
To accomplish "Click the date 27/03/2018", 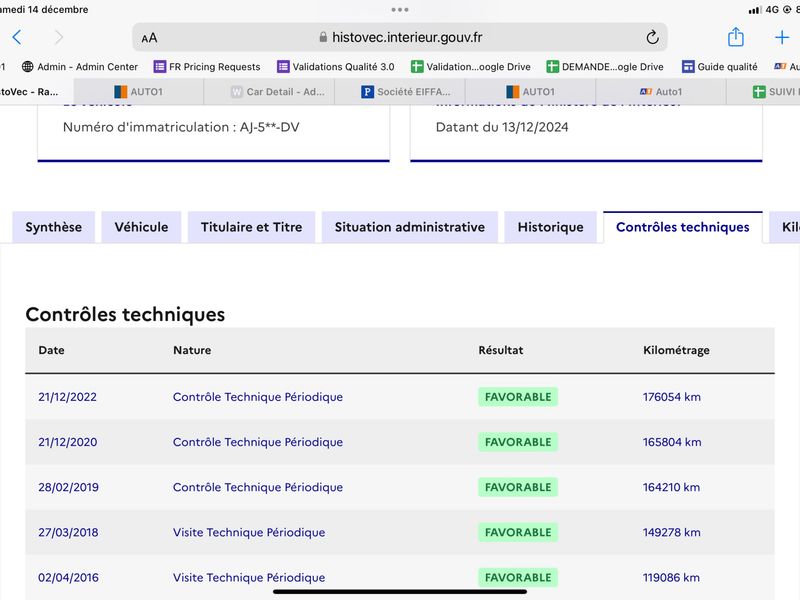I will (68, 532).
